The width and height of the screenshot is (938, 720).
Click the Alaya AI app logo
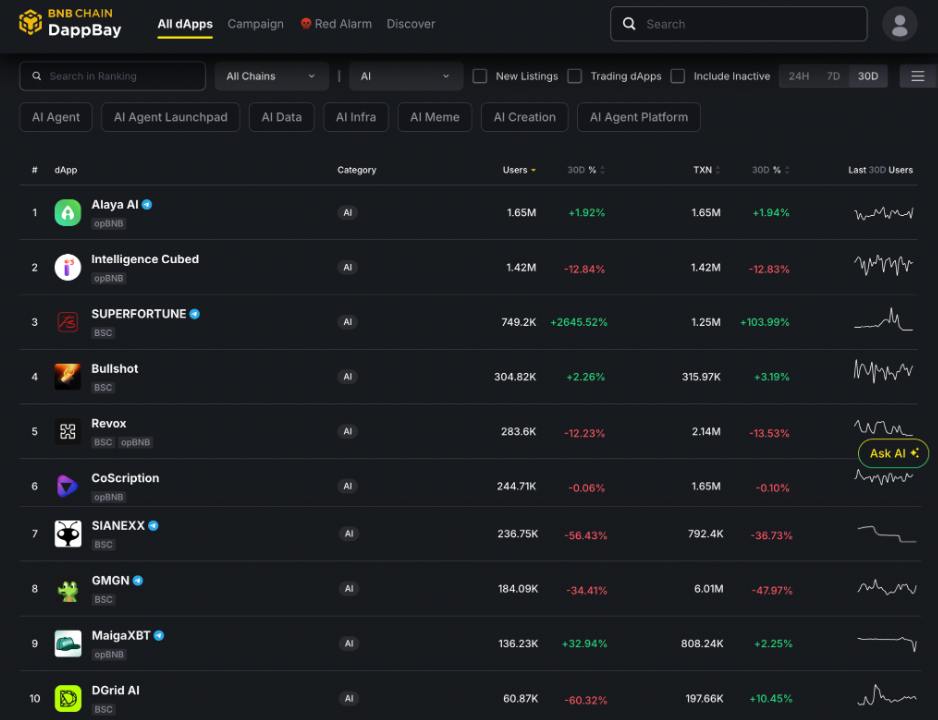tap(68, 212)
